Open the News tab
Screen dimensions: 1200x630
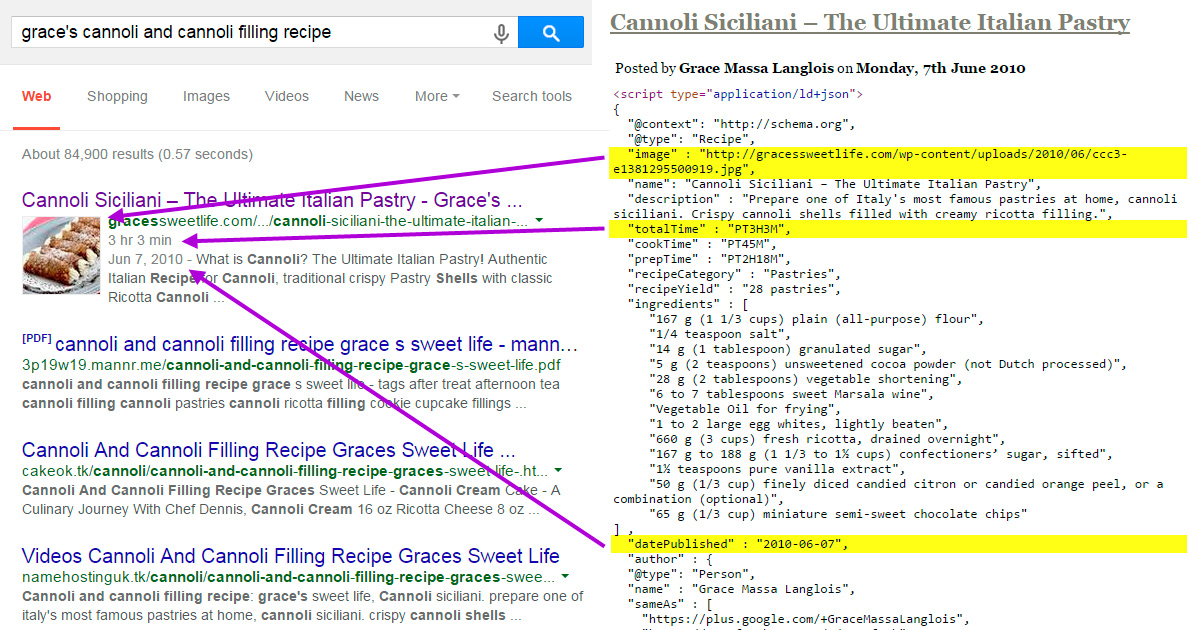point(361,97)
